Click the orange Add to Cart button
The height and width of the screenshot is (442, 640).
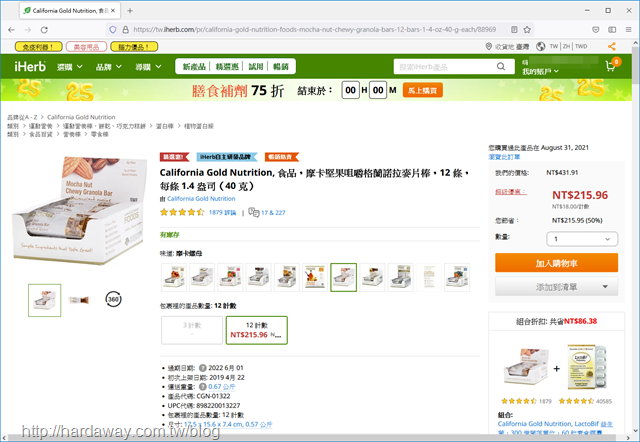click(556, 263)
